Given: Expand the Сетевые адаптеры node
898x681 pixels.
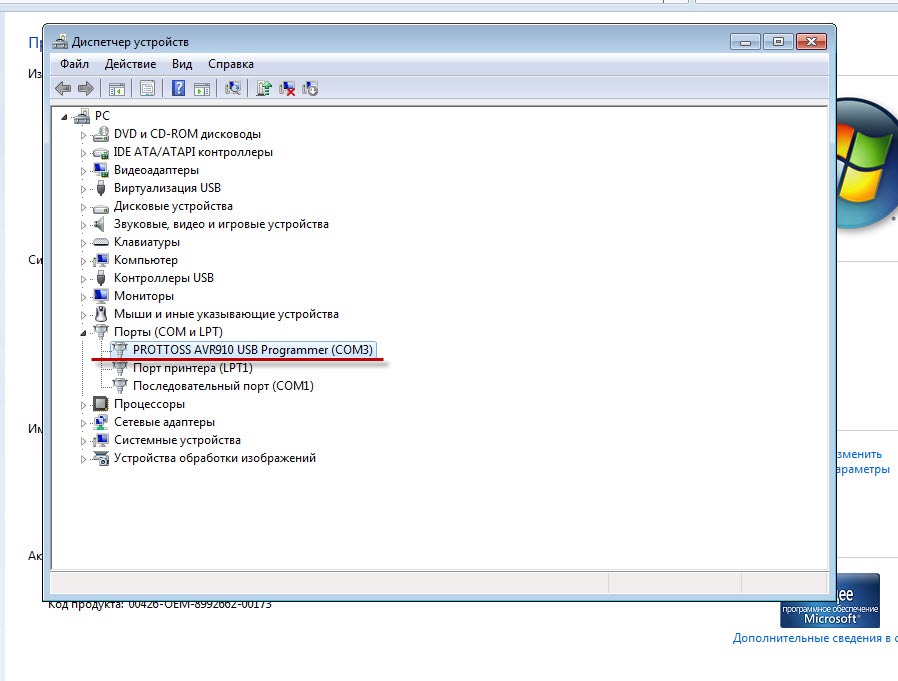Looking at the screenshot, I should point(84,422).
